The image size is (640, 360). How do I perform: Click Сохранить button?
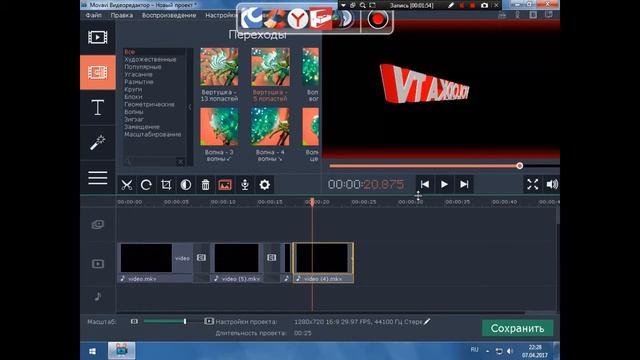[x=517, y=328]
